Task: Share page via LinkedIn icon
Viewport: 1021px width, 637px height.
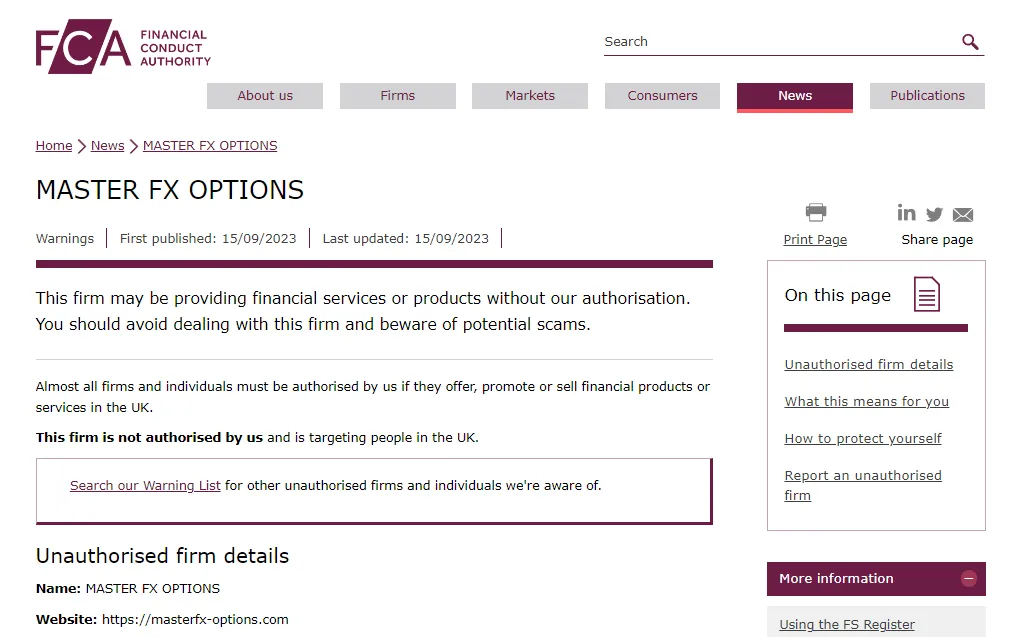Action: 906,213
